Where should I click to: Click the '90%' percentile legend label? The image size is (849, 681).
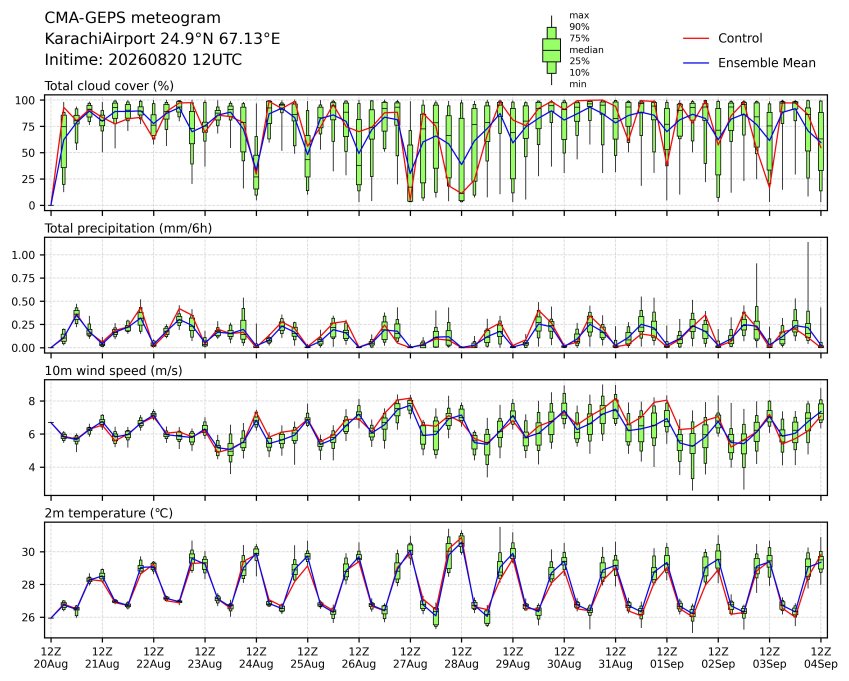579,27
